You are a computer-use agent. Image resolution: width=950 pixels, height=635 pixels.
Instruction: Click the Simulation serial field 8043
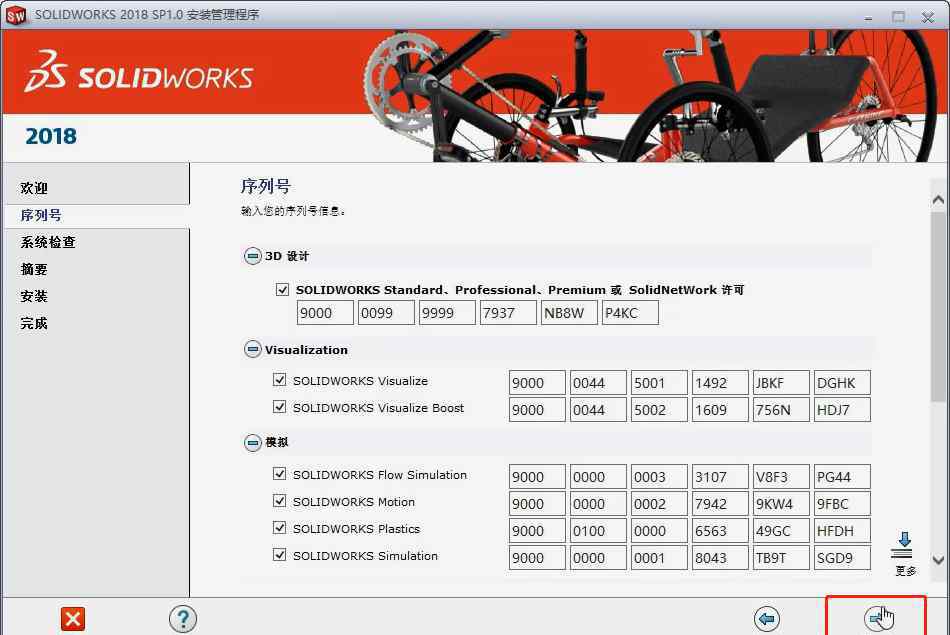coord(720,557)
